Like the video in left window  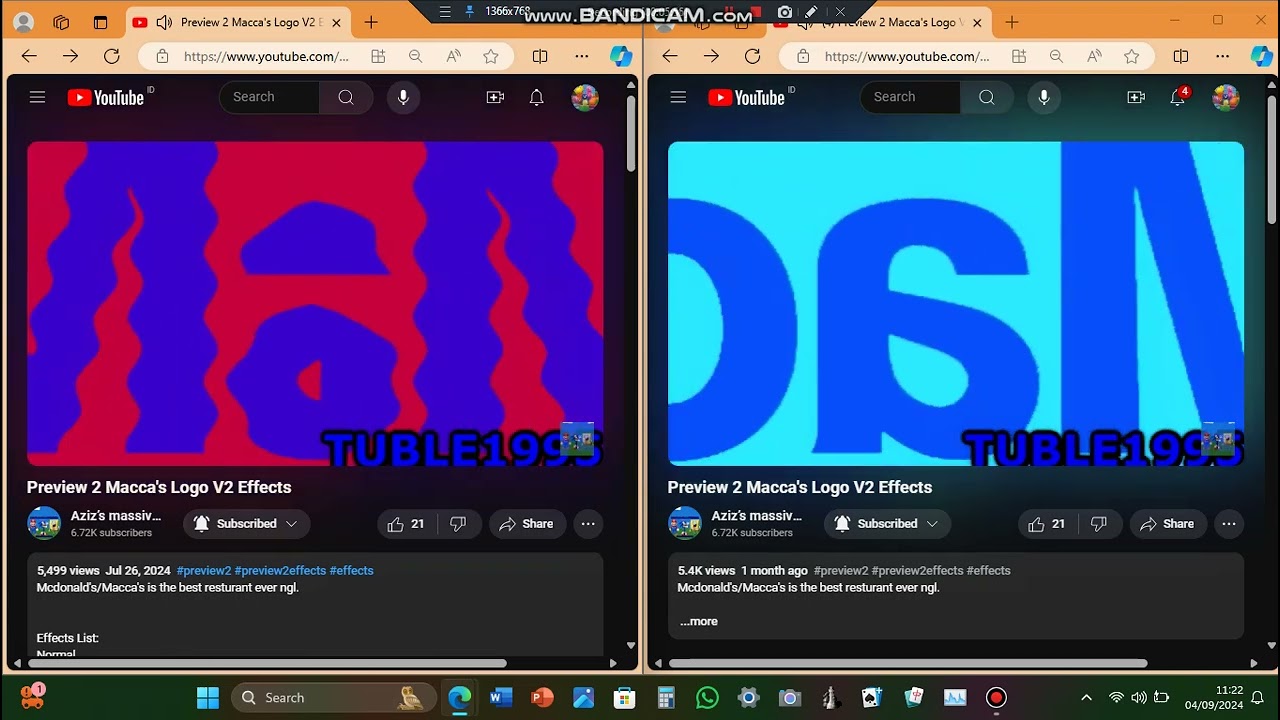pyautogui.click(x=406, y=524)
